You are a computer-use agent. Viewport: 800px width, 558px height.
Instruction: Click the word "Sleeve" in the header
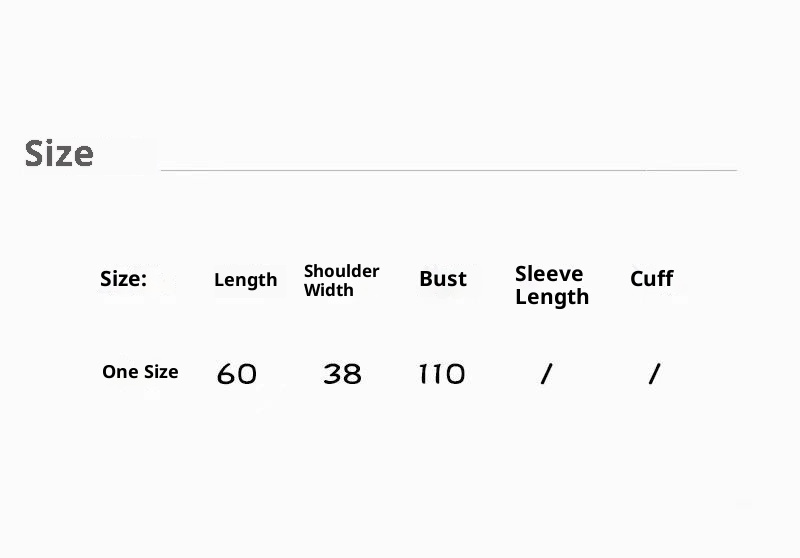[x=549, y=274]
